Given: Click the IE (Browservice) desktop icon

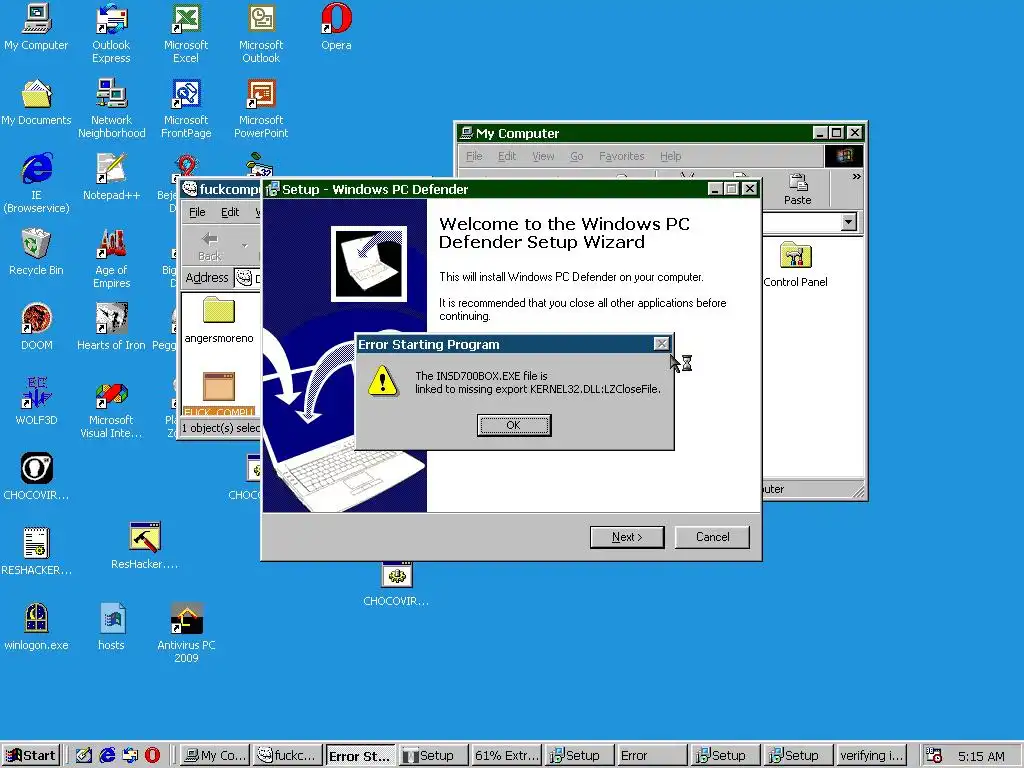Looking at the screenshot, I should [x=36, y=183].
